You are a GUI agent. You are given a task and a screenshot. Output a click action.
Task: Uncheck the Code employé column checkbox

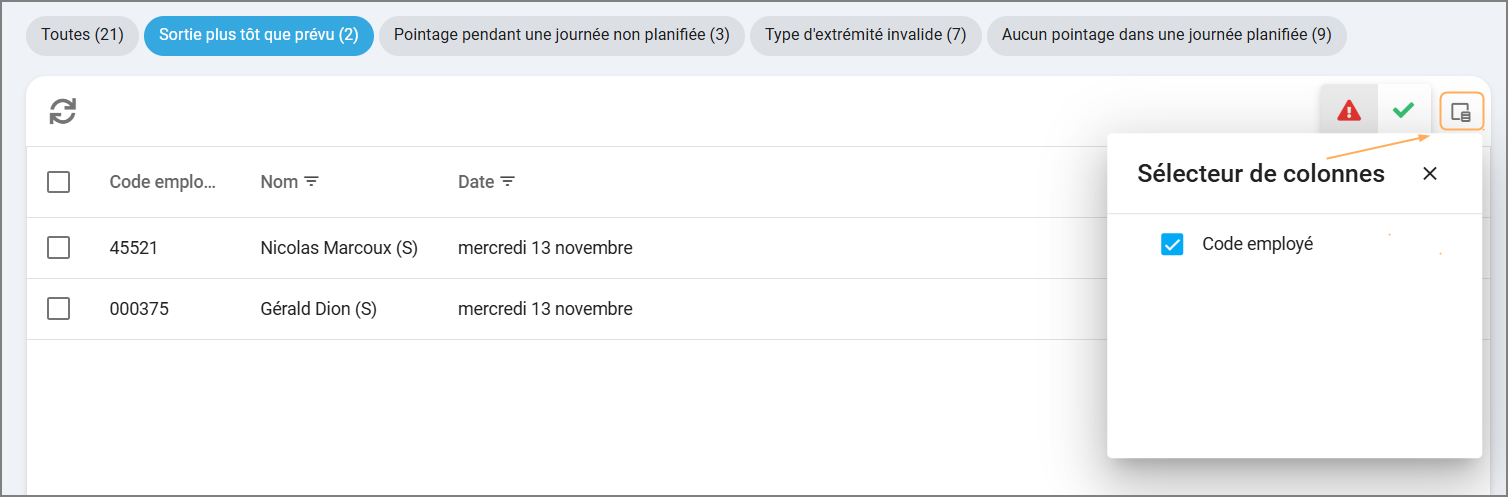point(1172,244)
